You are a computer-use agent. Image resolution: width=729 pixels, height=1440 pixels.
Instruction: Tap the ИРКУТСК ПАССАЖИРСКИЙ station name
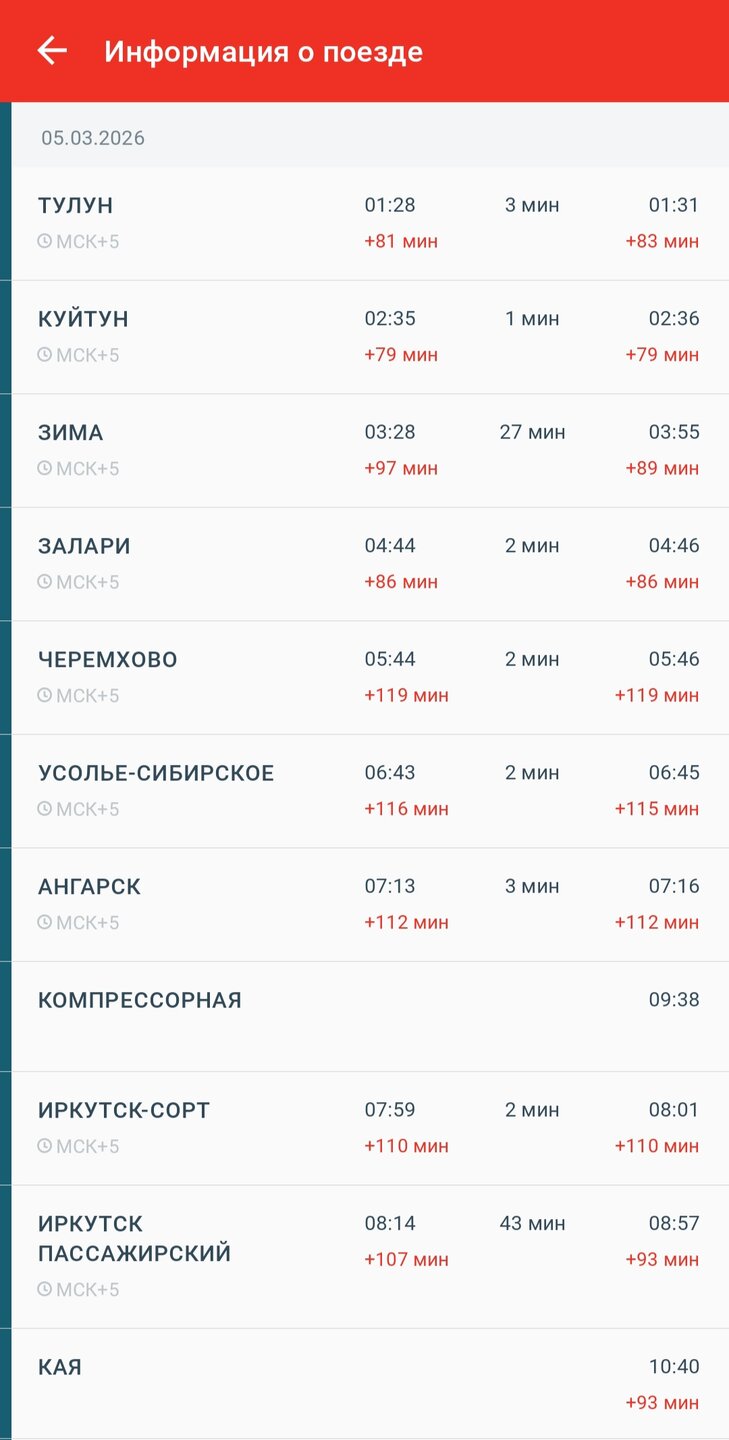tap(134, 1239)
